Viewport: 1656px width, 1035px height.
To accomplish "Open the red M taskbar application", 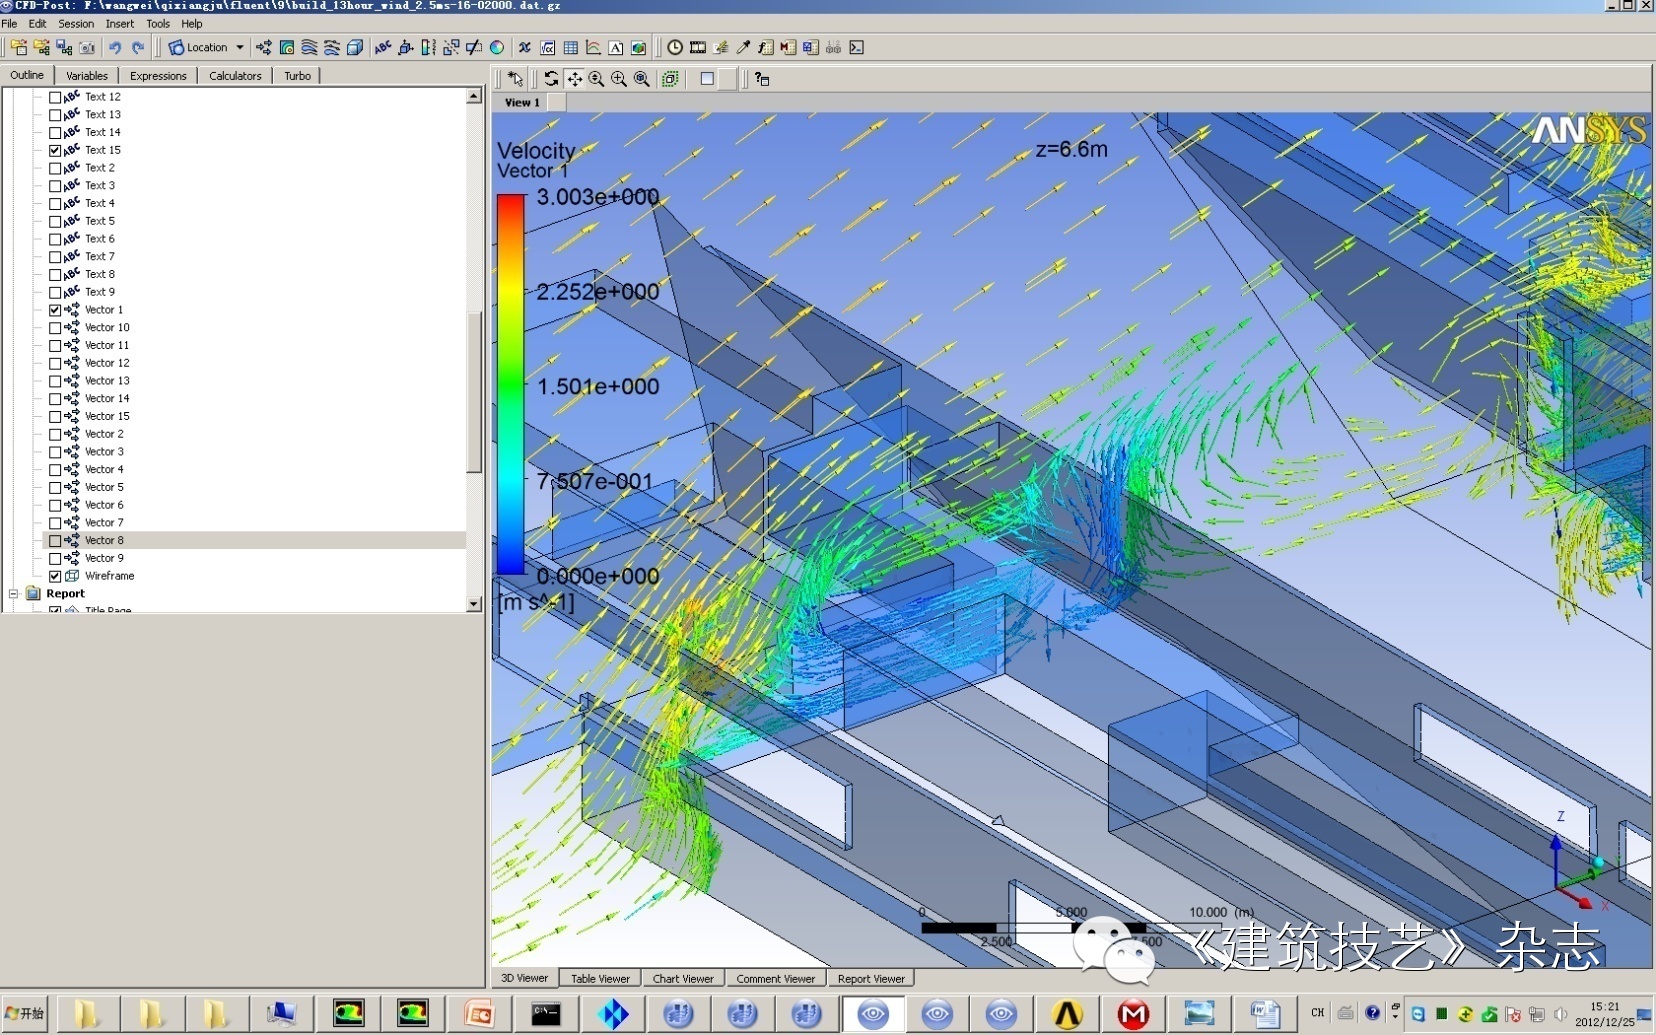I will click(x=1133, y=1014).
